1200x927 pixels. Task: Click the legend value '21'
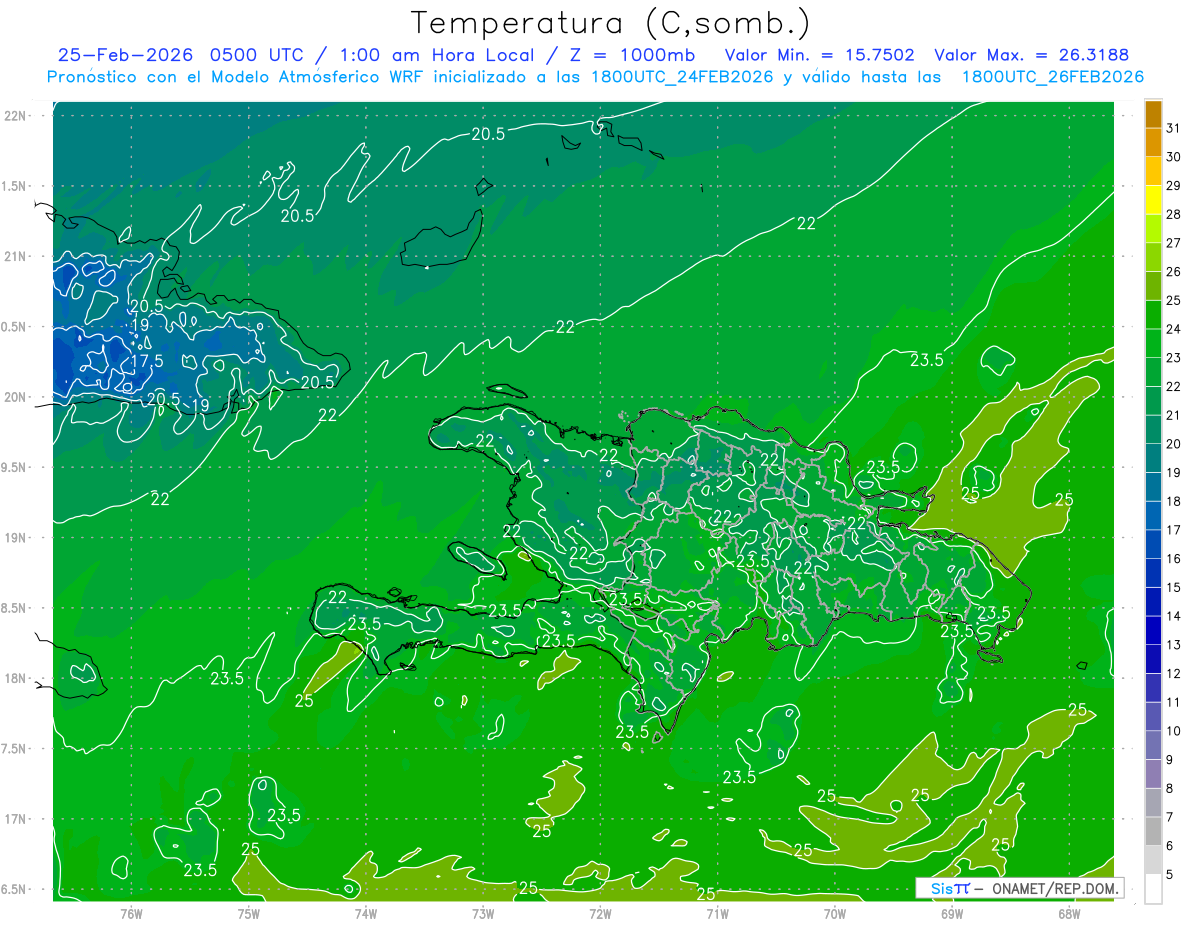(x=1174, y=415)
